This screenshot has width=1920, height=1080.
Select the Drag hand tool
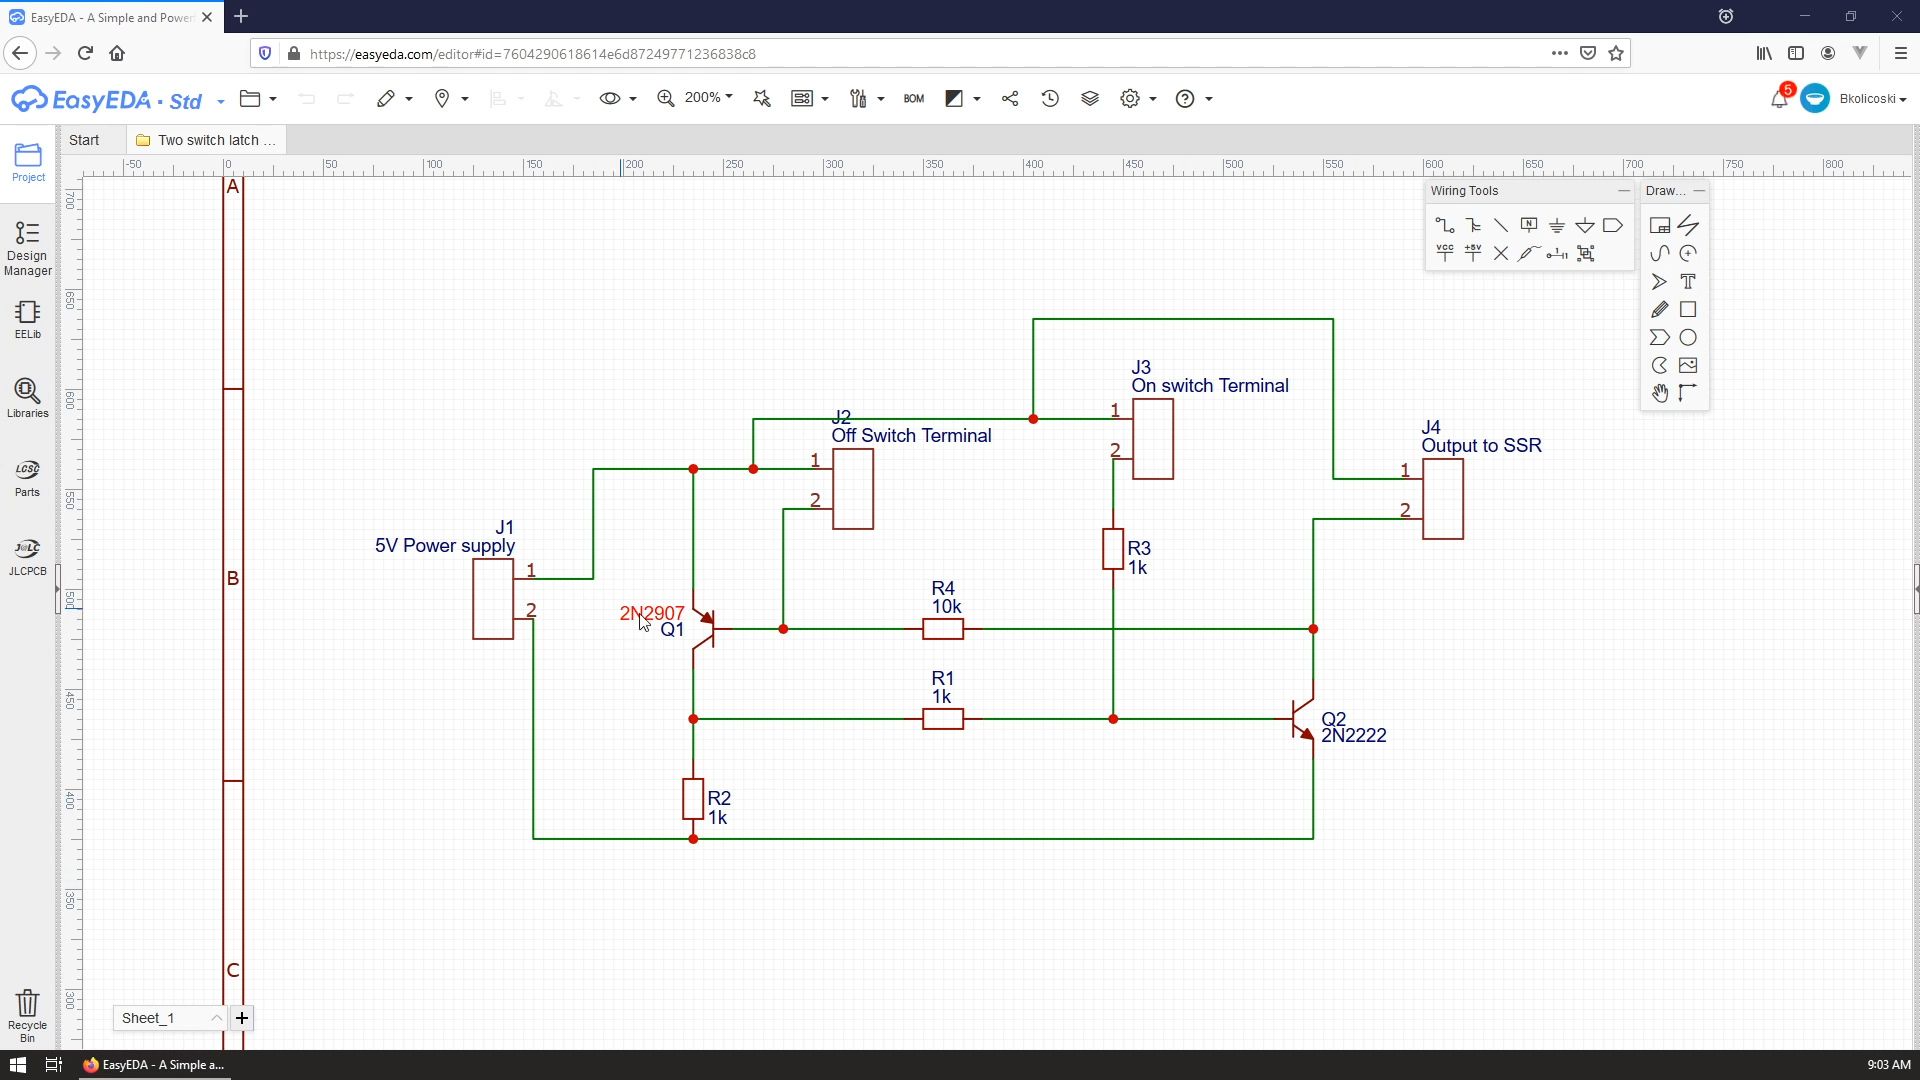[1660, 393]
